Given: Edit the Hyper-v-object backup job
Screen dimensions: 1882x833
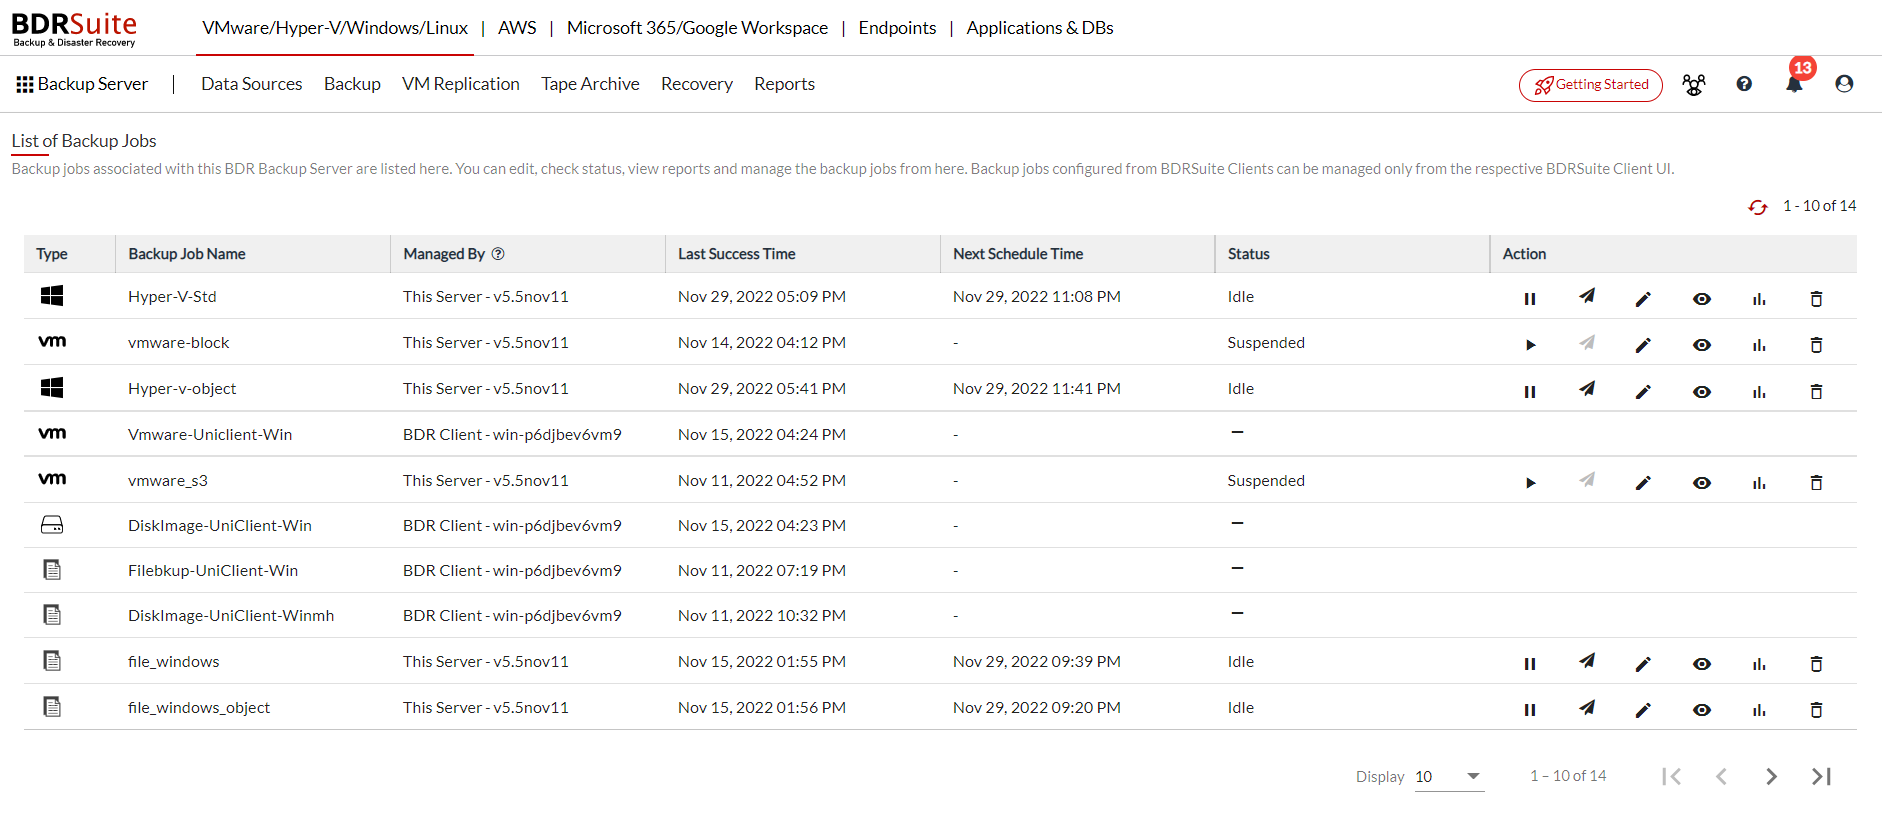Looking at the screenshot, I should tap(1643, 392).
